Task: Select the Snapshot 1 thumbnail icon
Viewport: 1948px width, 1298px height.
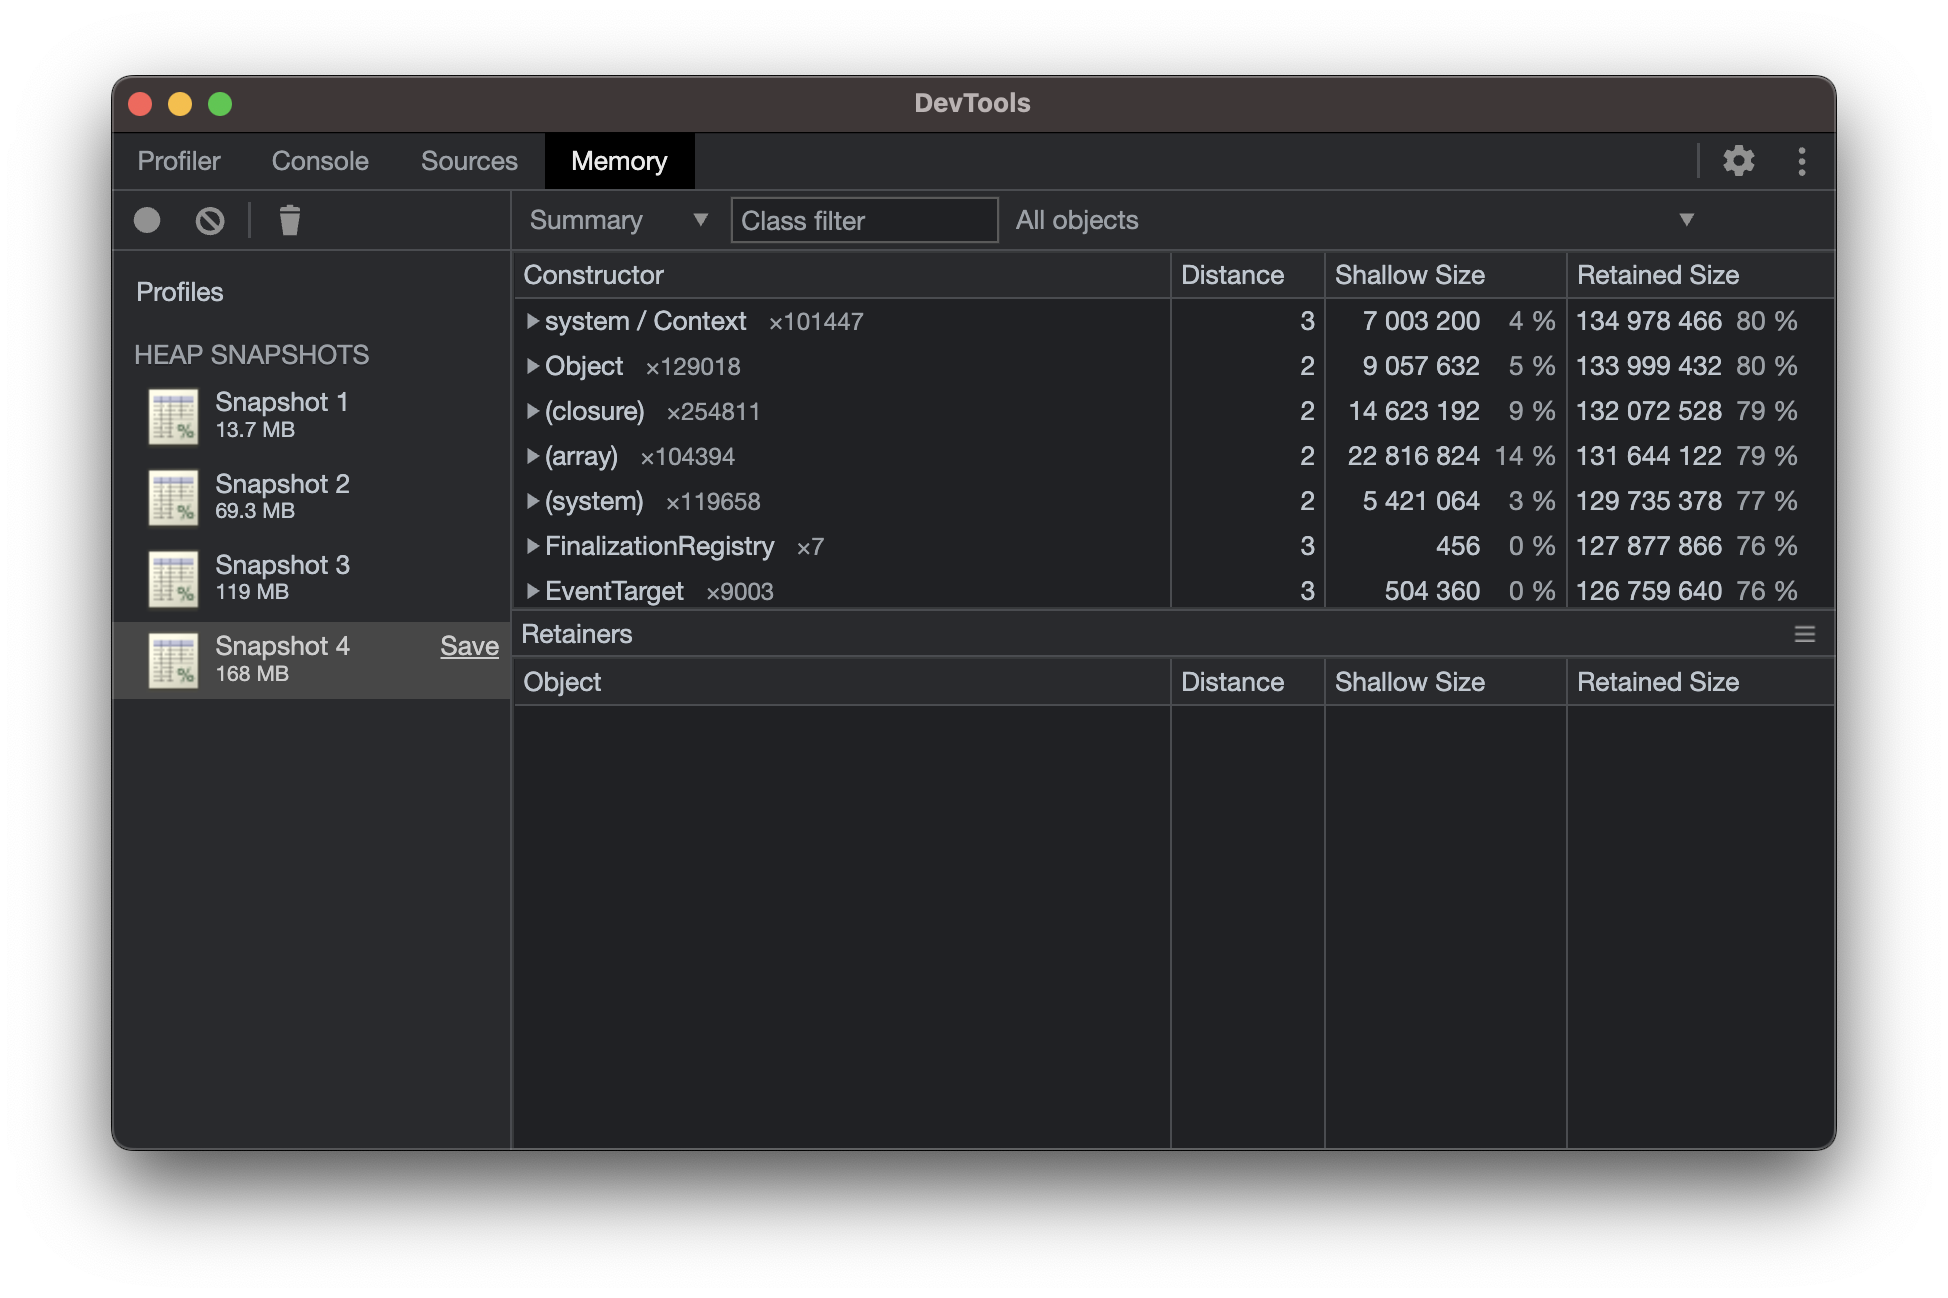Action: click(x=172, y=414)
